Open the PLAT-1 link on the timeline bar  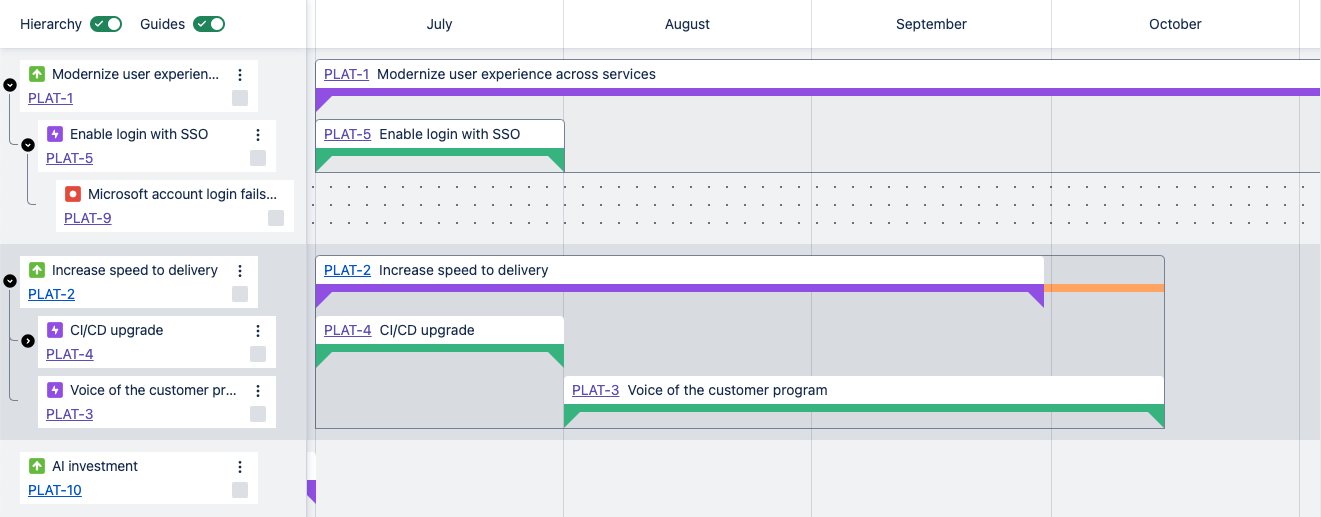[346, 74]
